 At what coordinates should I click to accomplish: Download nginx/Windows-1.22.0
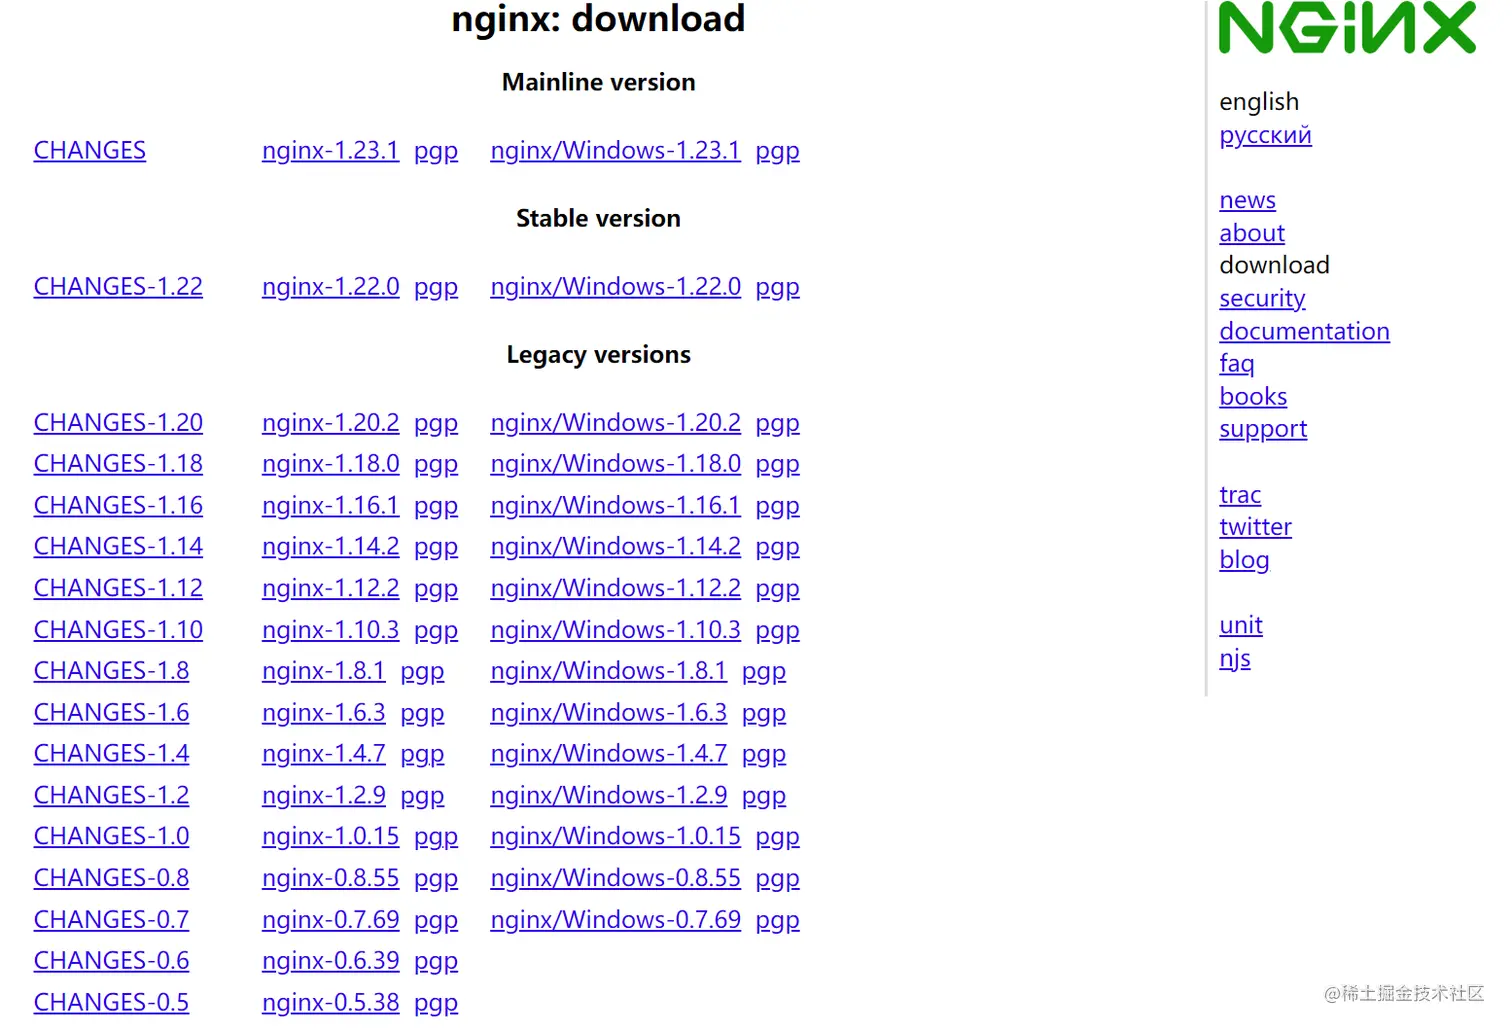[615, 287]
